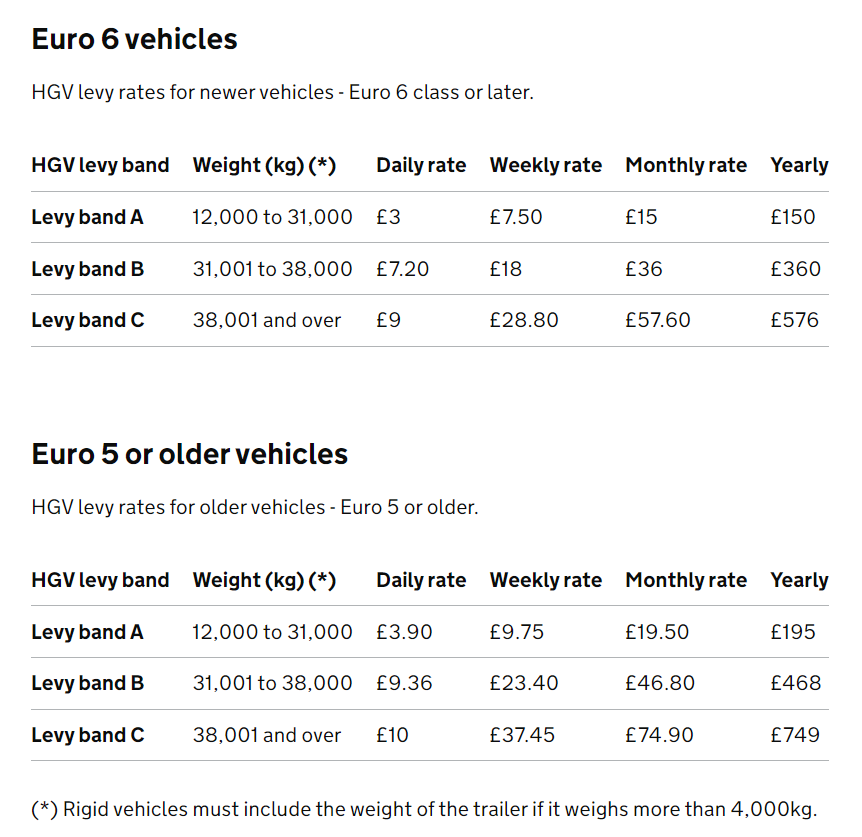Select the £576 yearly value

point(794,320)
